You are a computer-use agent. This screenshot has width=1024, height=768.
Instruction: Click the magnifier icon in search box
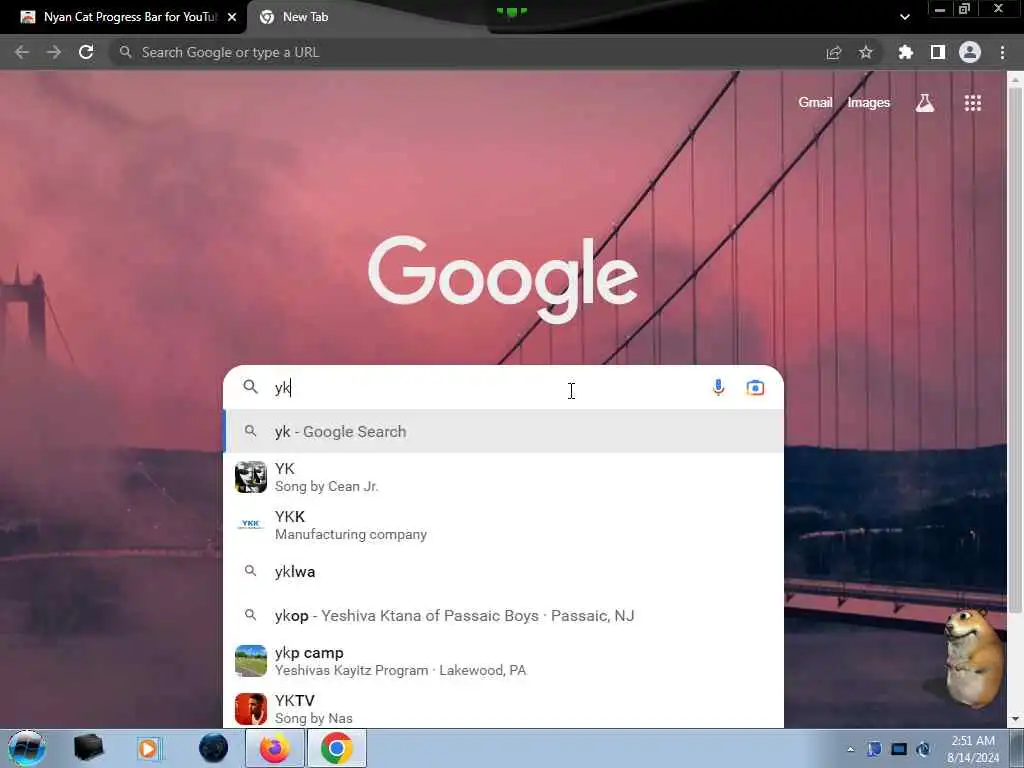pyautogui.click(x=250, y=387)
